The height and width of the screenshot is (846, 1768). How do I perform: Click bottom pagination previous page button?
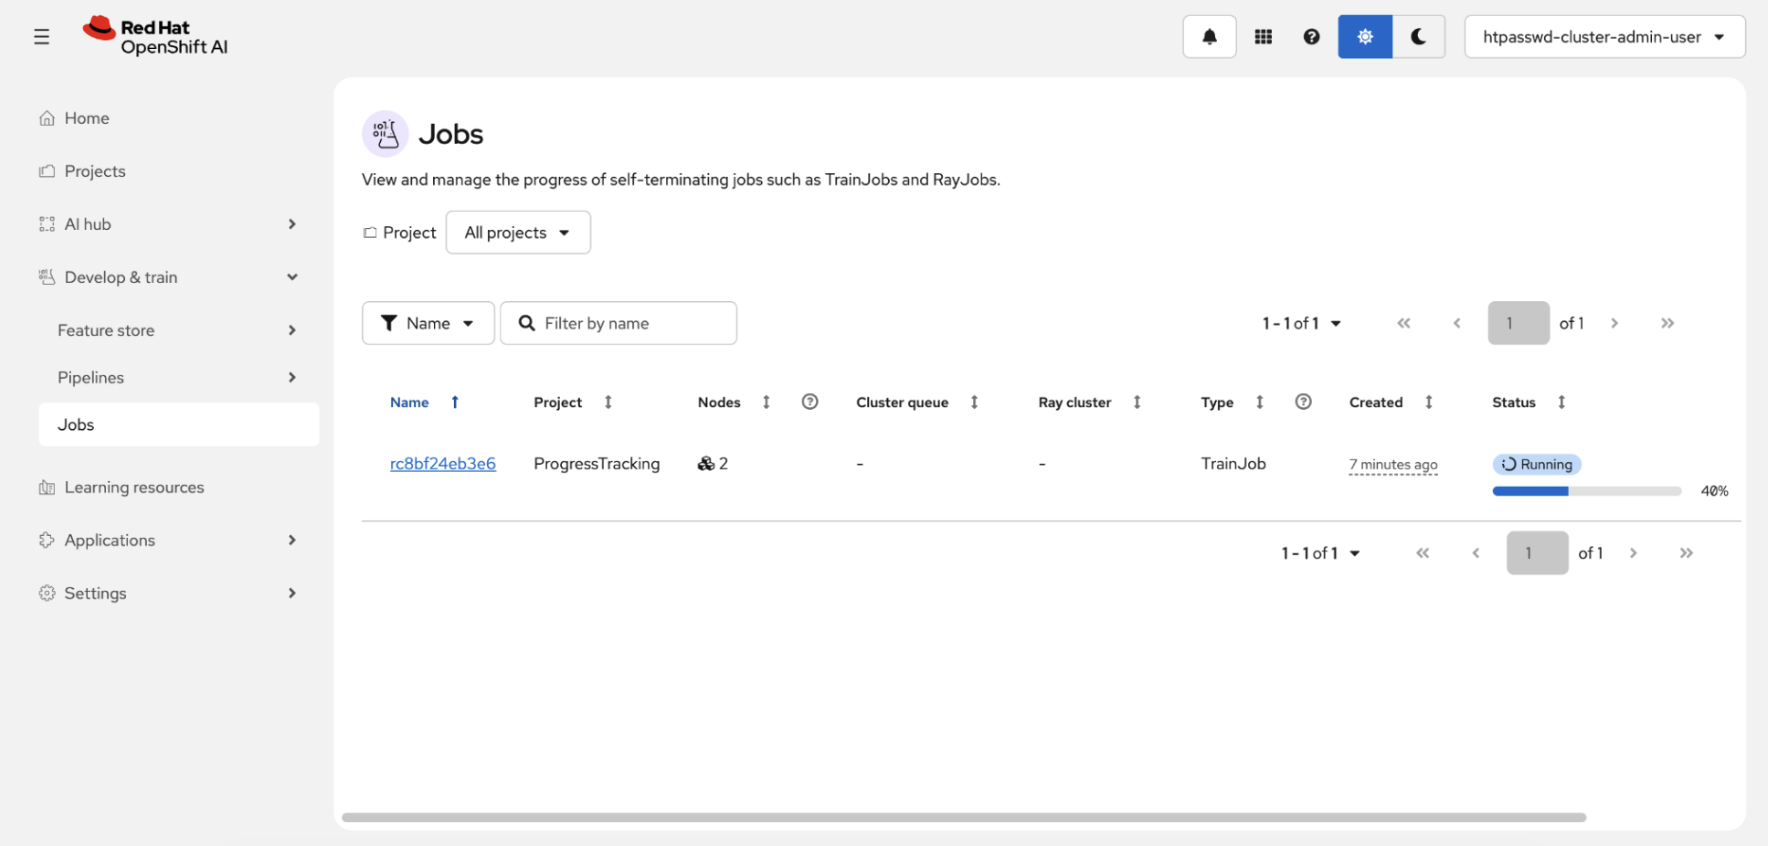1476,553
